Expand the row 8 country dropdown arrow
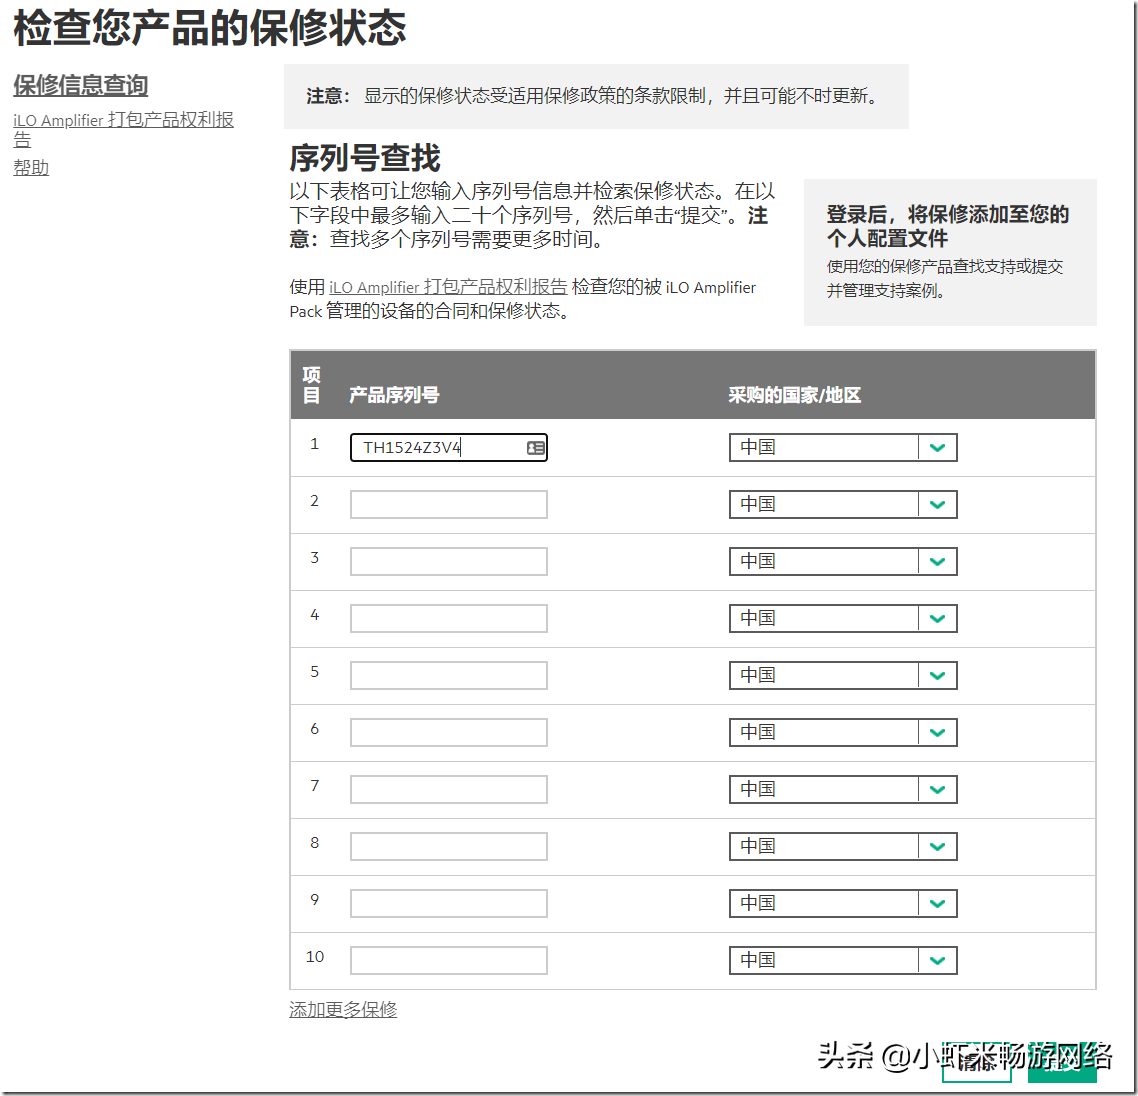The height and width of the screenshot is (1096, 1138). pyautogui.click(x=937, y=847)
